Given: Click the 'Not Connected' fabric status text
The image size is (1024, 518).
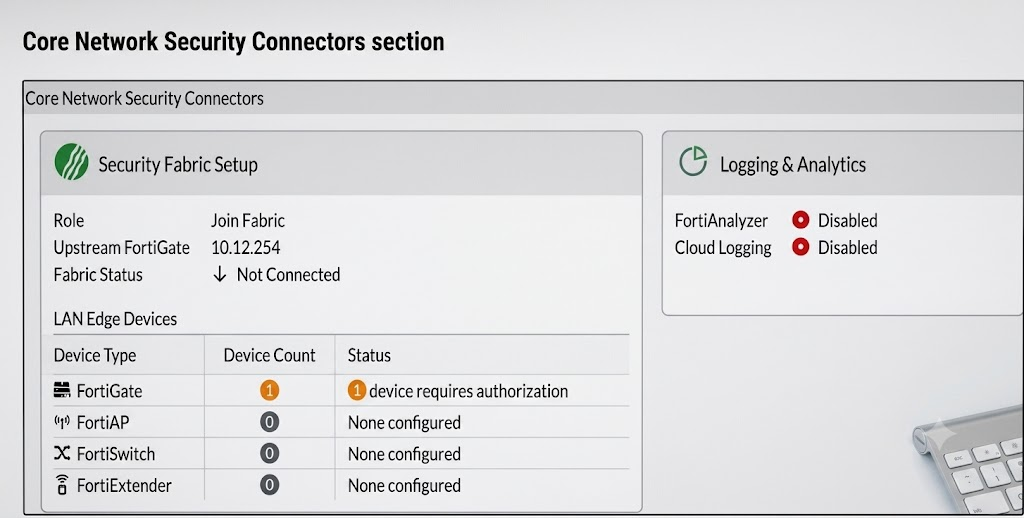Looking at the screenshot, I should click(288, 275).
